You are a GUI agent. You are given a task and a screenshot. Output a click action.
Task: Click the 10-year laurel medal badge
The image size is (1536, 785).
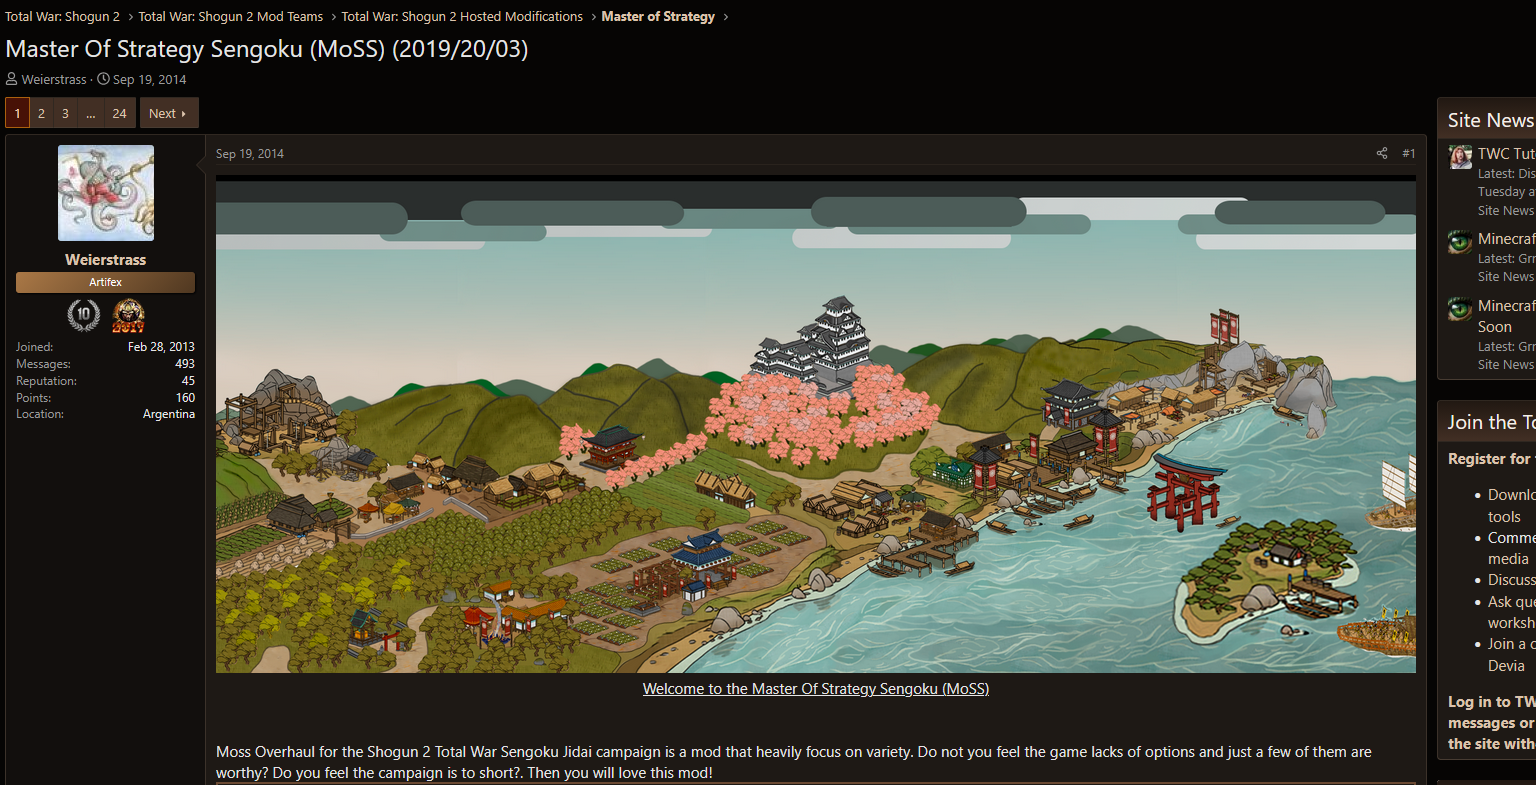[83, 316]
